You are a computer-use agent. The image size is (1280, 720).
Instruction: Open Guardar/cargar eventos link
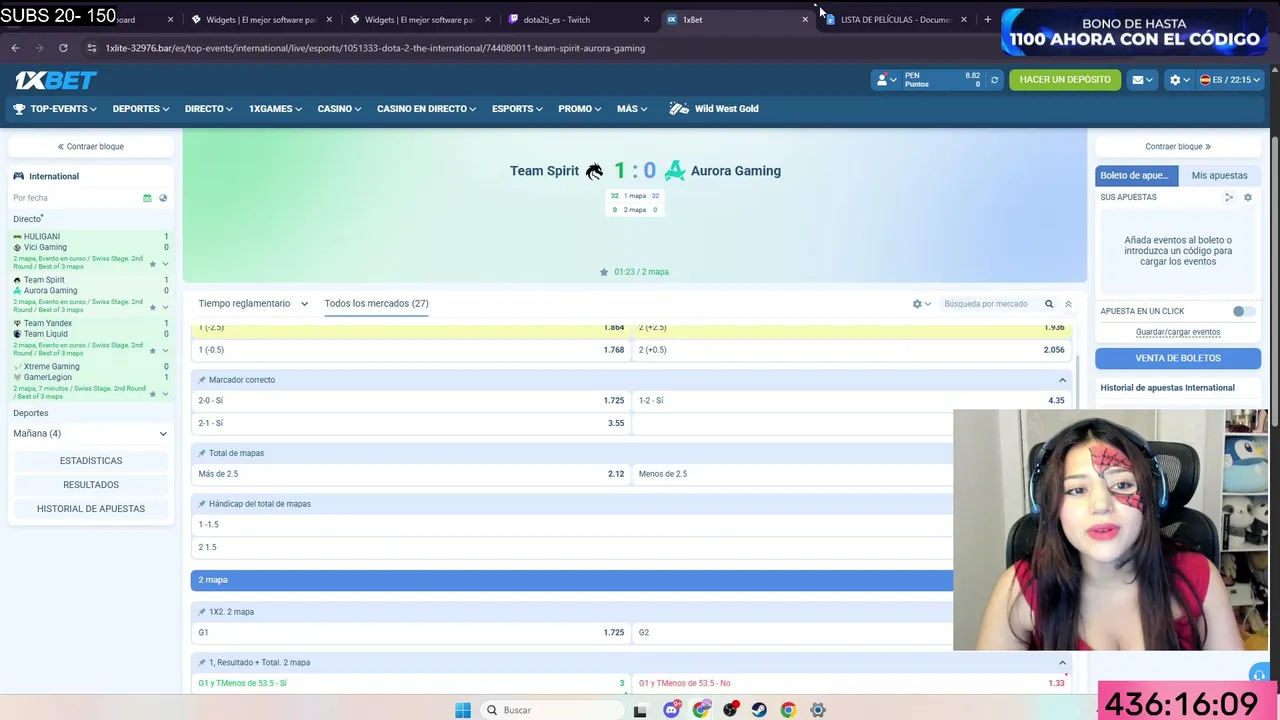[1178, 332]
